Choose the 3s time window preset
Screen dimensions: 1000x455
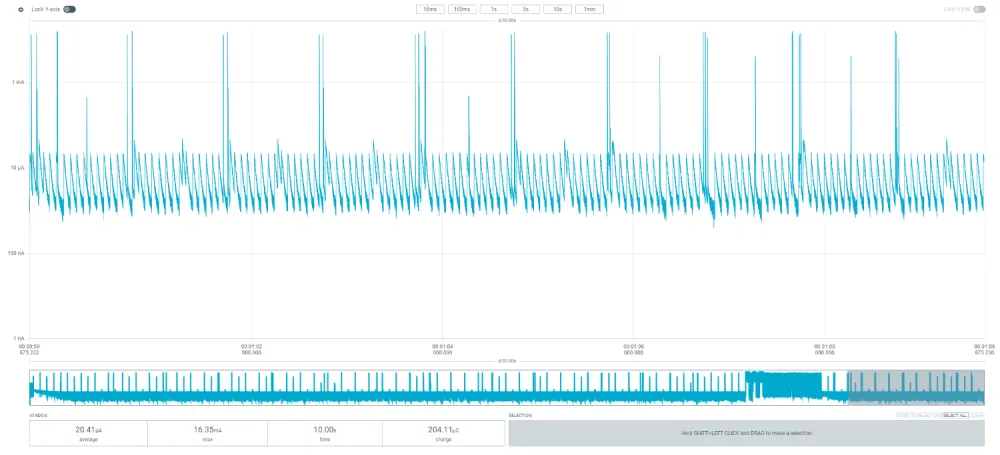coord(525,9)
